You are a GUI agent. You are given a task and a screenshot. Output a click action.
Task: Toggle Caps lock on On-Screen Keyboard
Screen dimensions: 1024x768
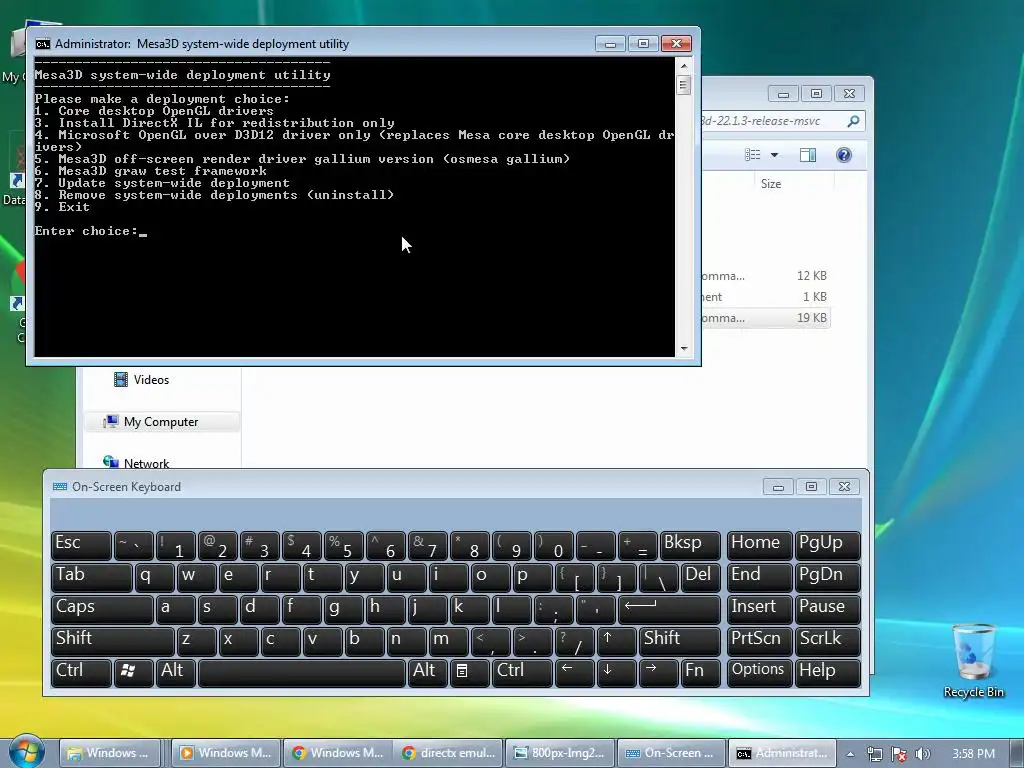(x=102, y=609)
